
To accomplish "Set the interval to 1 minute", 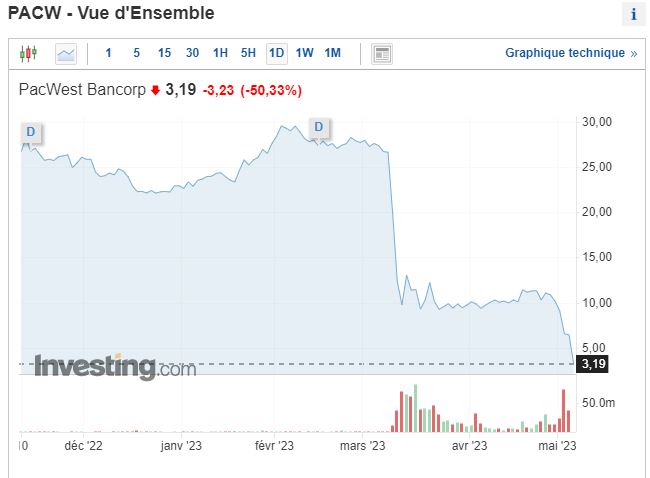I will 108,53.
